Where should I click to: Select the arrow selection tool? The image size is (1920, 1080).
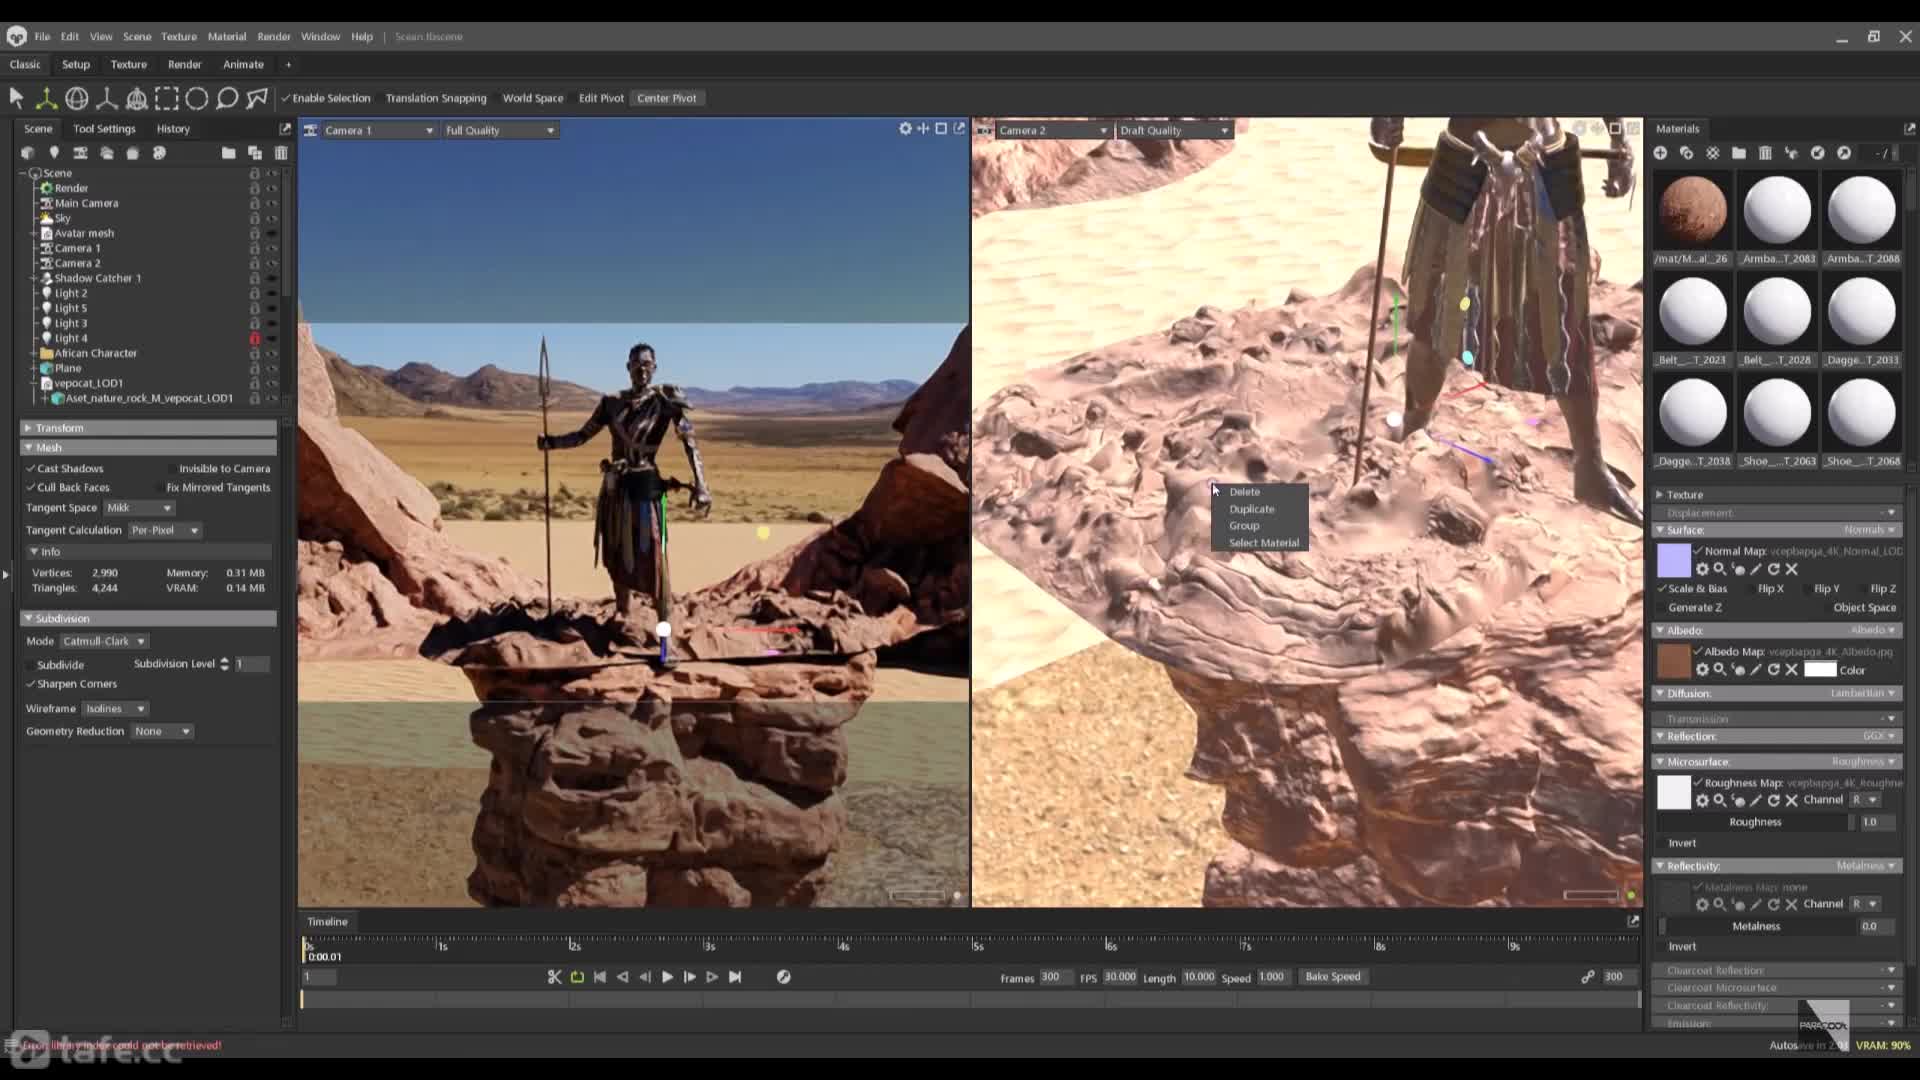(16, 98)
